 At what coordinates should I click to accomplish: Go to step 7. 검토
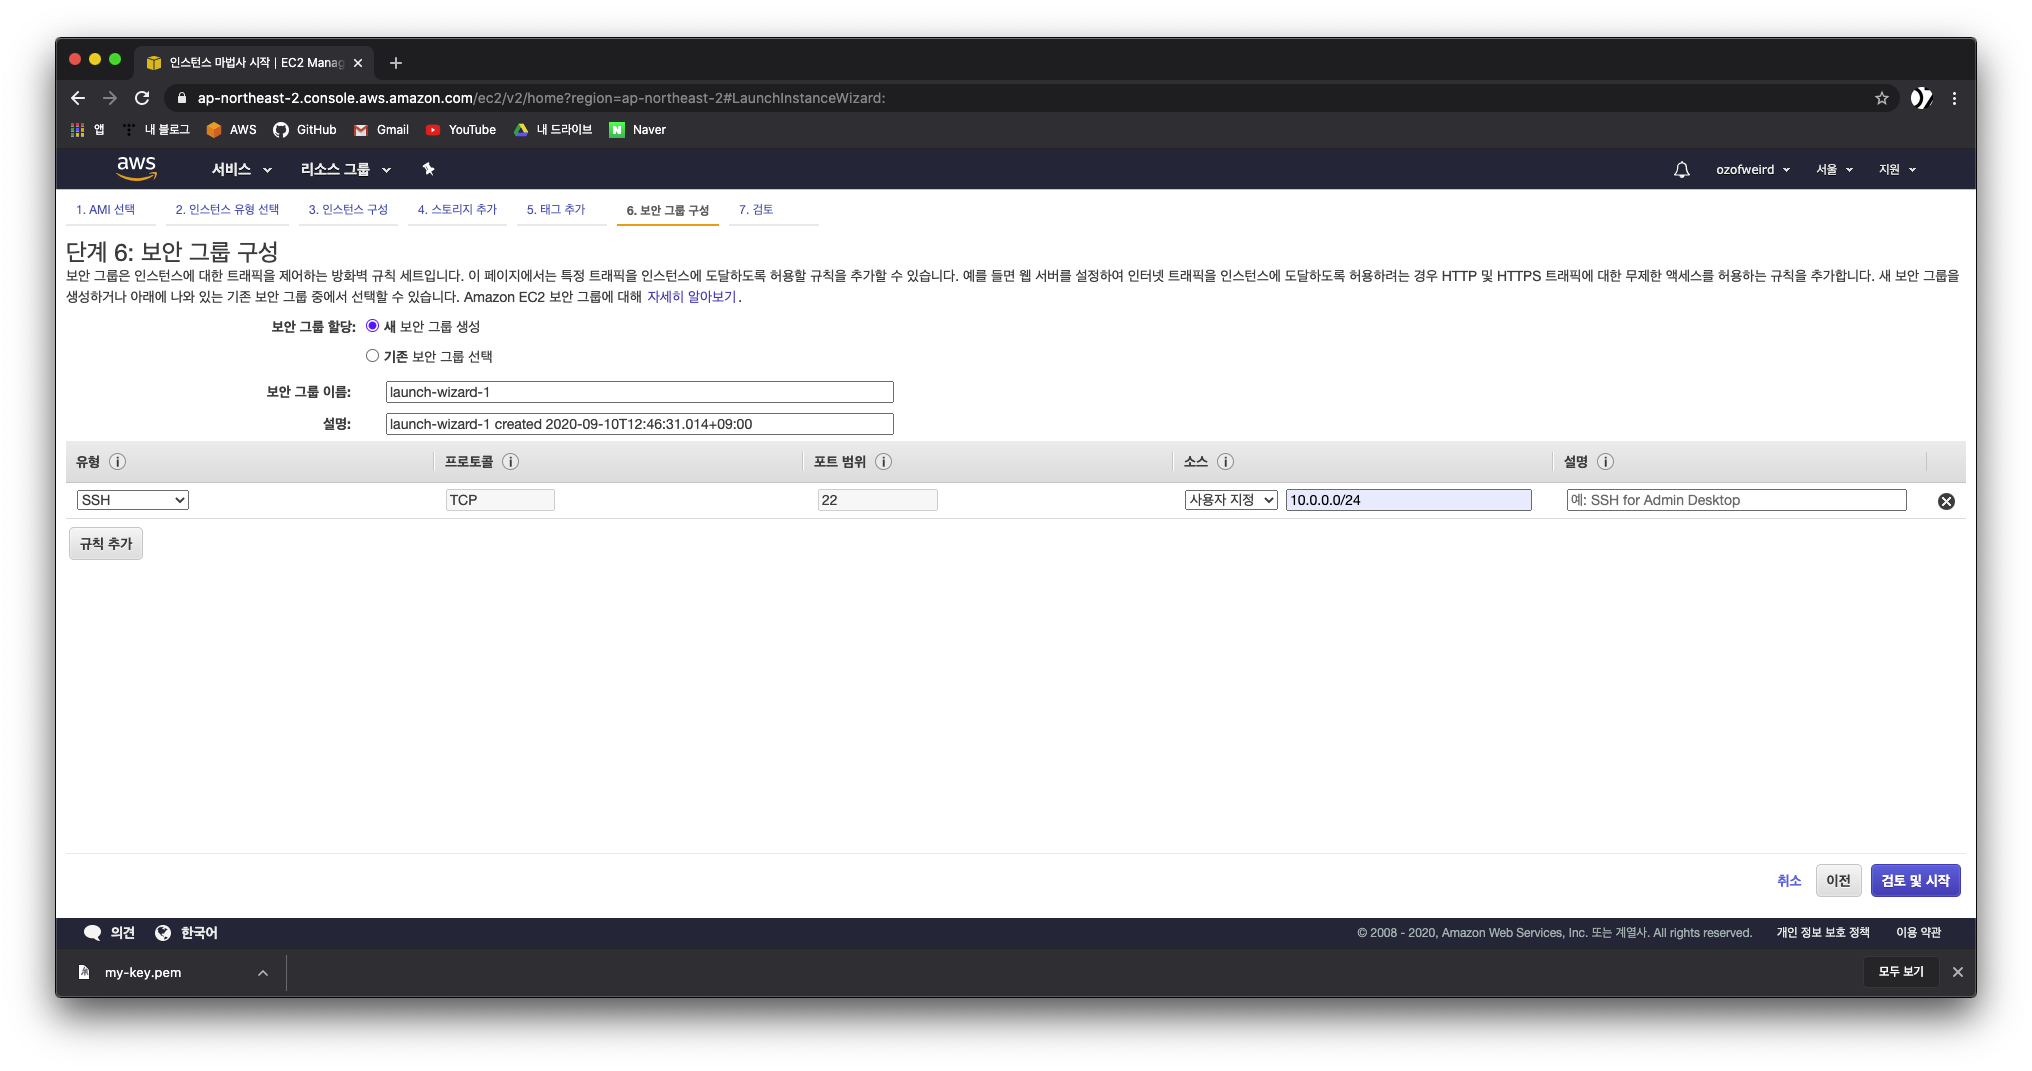[756, 210]
